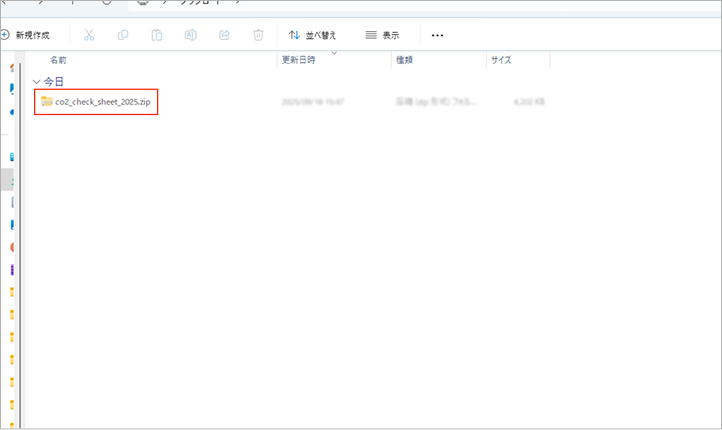This screenshot has height=430, width=722.
Task: Click the サイズ column header
Action: [x=501, y=60]
